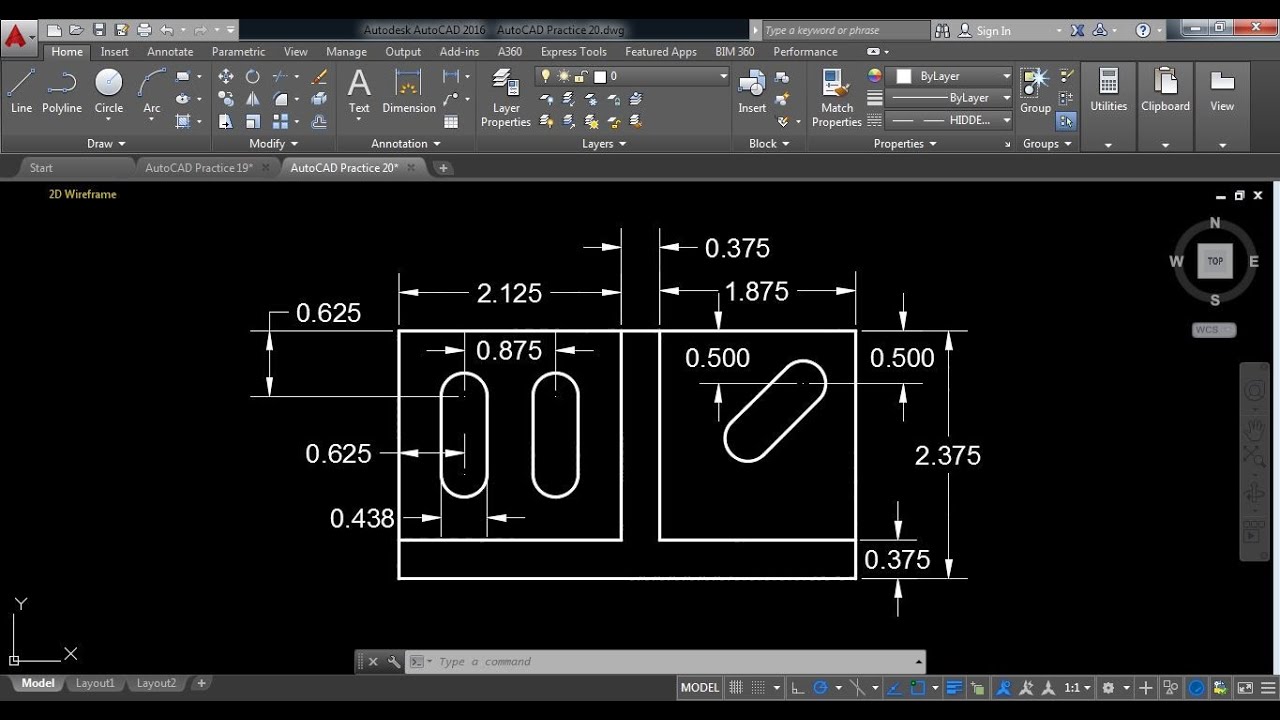Switch to AutoCAD Practice 19 drawing tab
Image resolution: width=1280 pixels, height=720 pixels.
[x=198, y=168]
